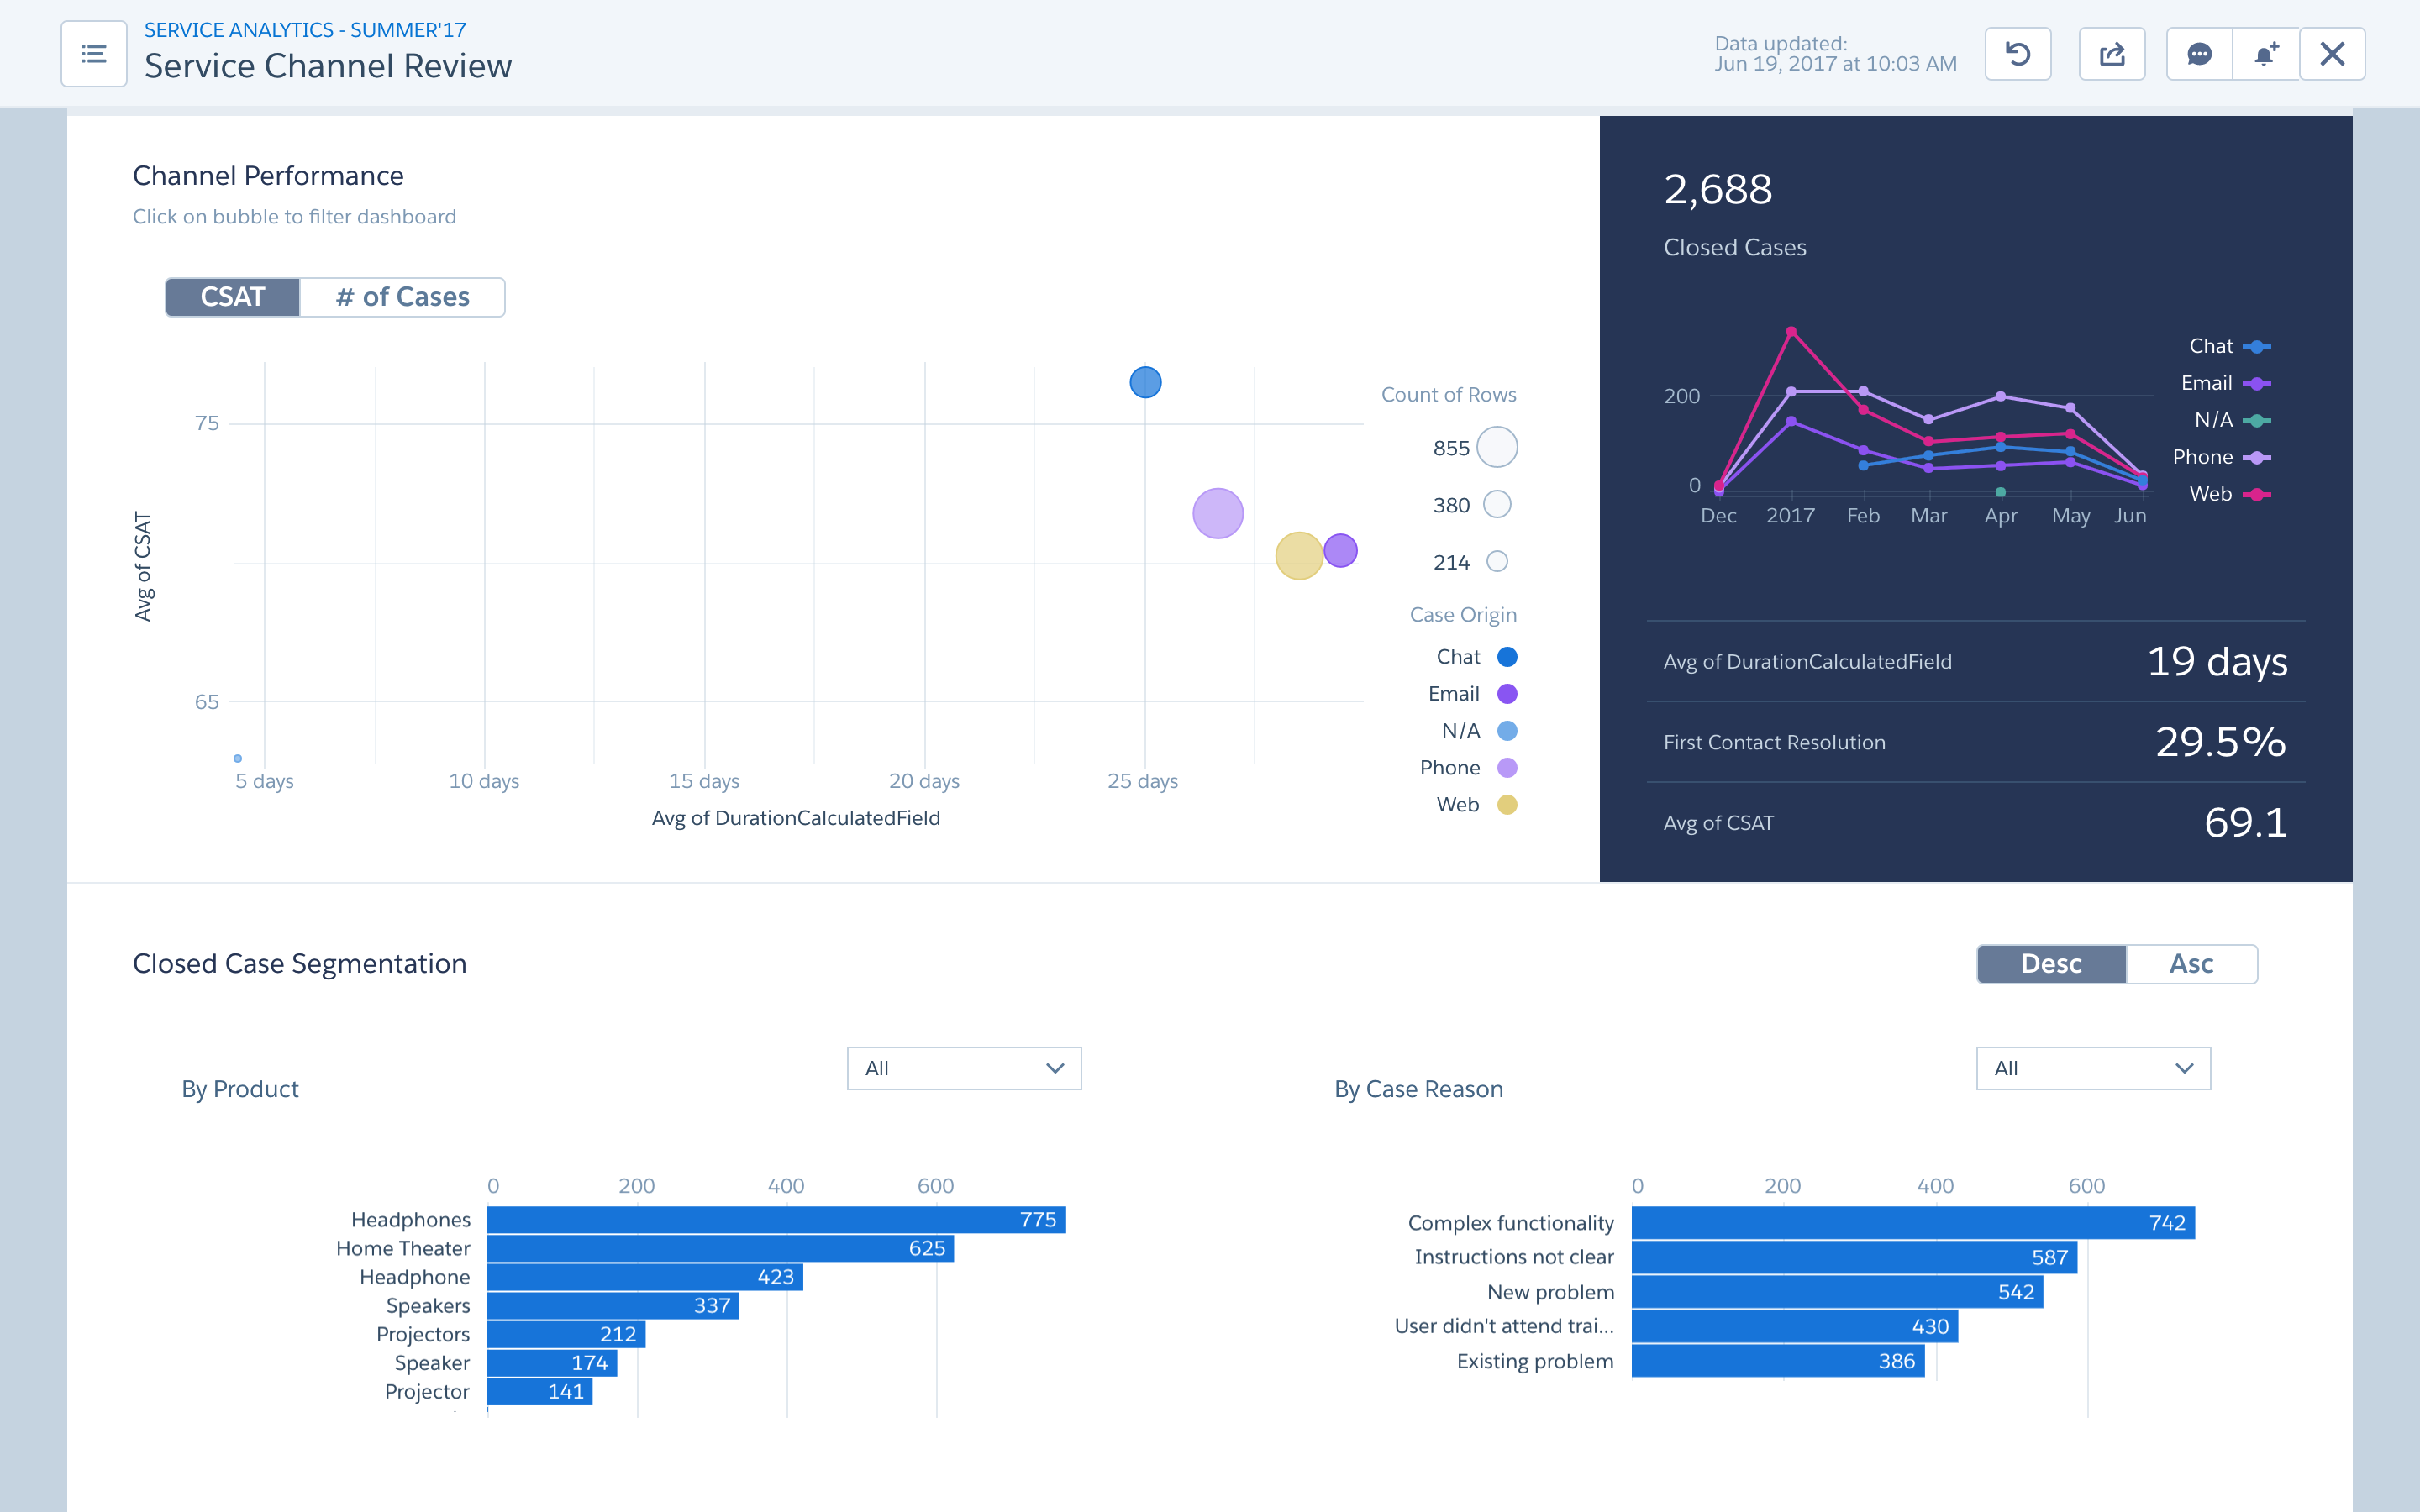Click the yellow Web bubble in chart
The height and width of the screenshot is (1512, 2420).
1298,556
